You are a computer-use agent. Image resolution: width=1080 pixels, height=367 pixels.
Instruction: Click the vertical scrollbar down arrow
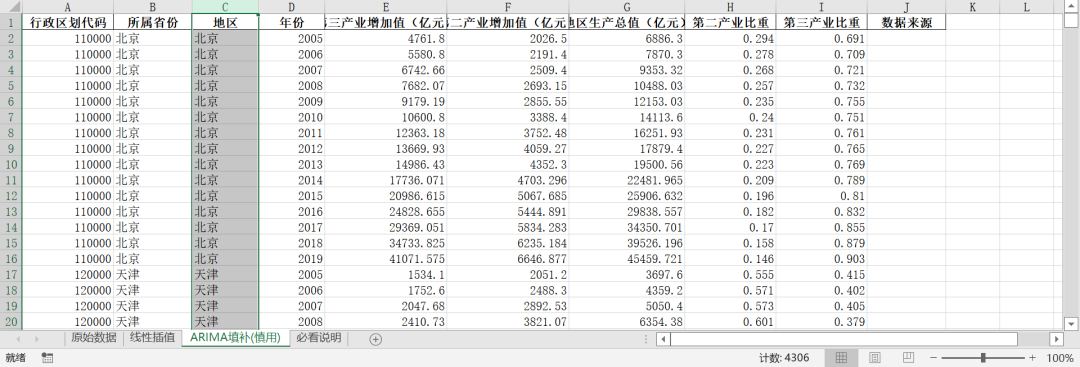pos(1071,323)
